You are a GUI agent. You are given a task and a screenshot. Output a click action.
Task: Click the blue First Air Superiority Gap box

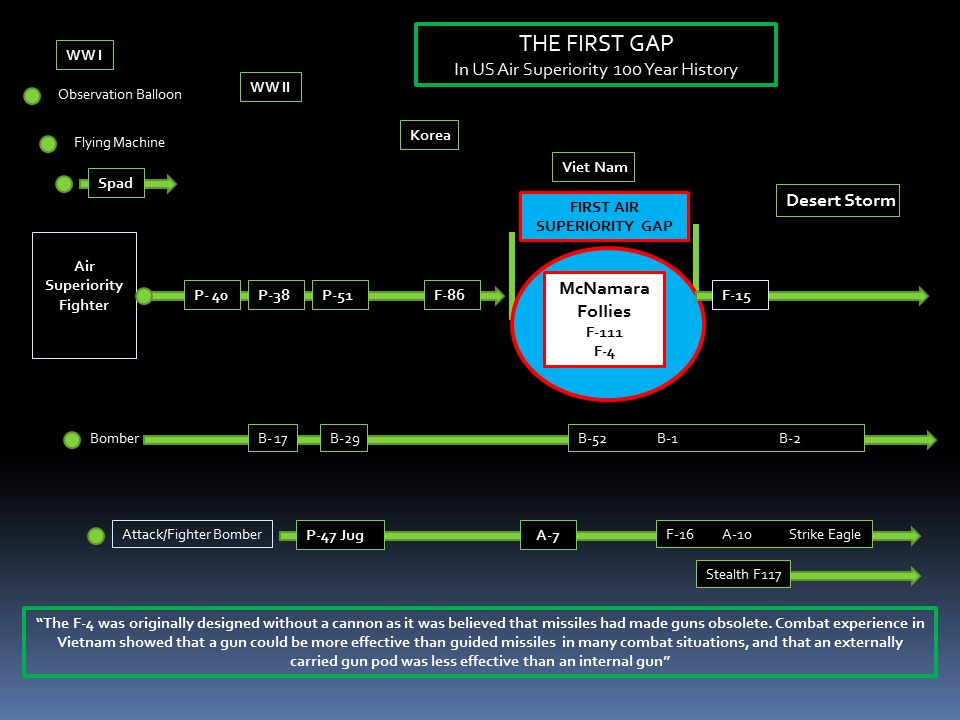604,217
